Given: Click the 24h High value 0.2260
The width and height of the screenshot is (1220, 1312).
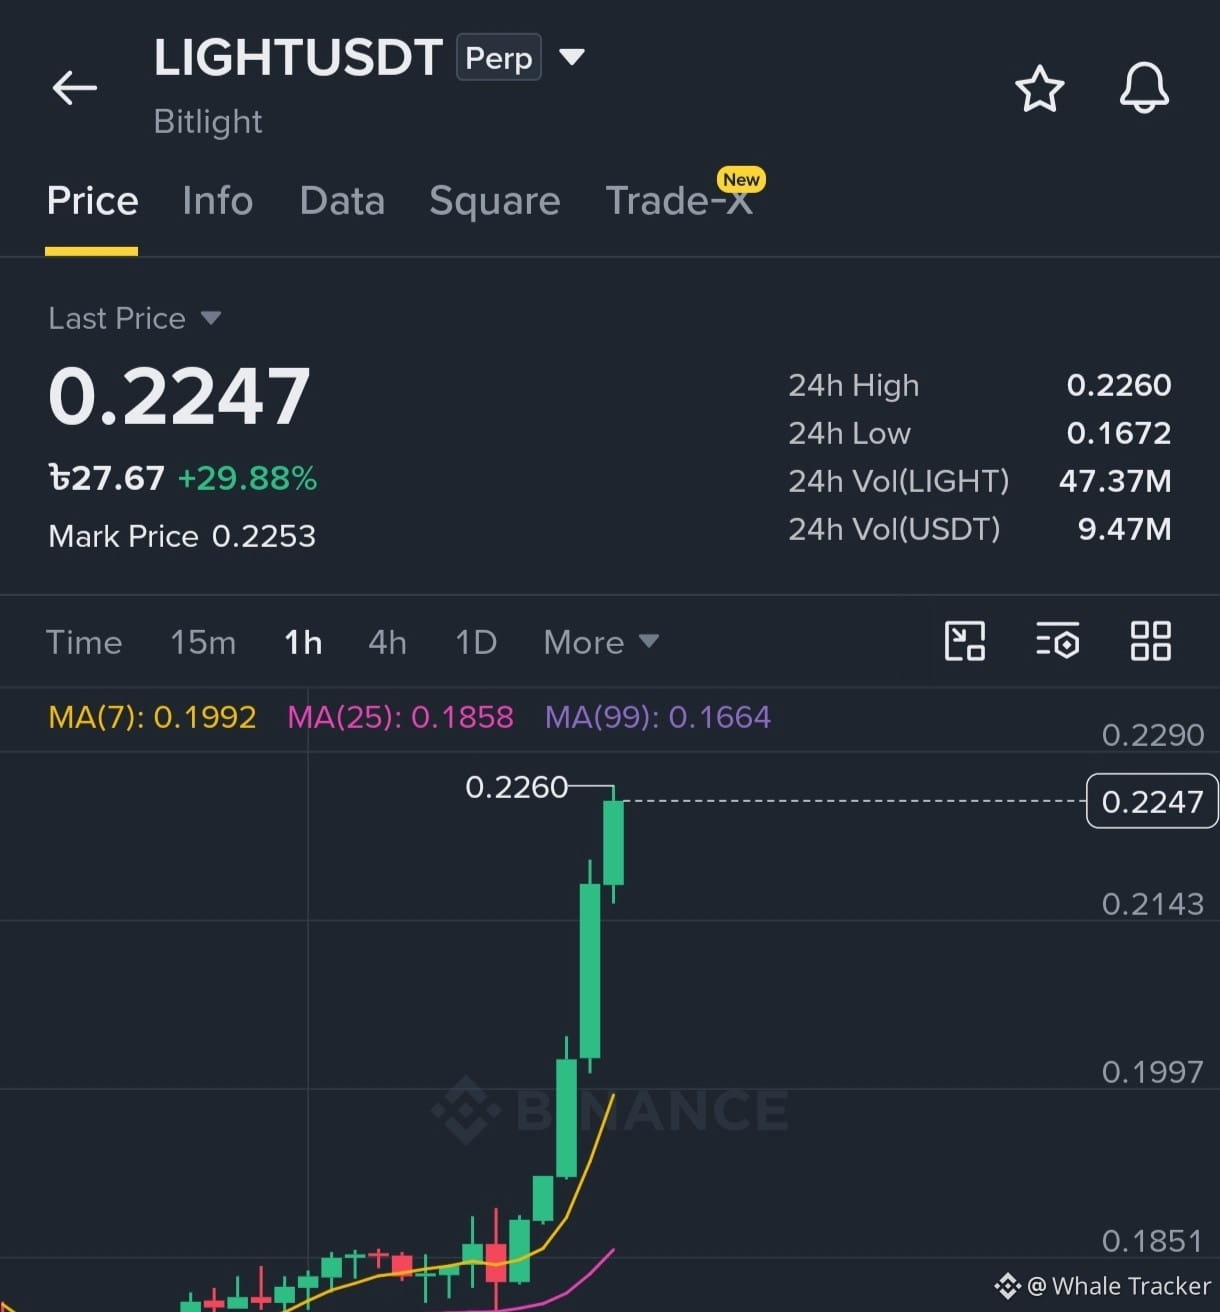Looking at the screenshot, I should (x=1119, y=385).
